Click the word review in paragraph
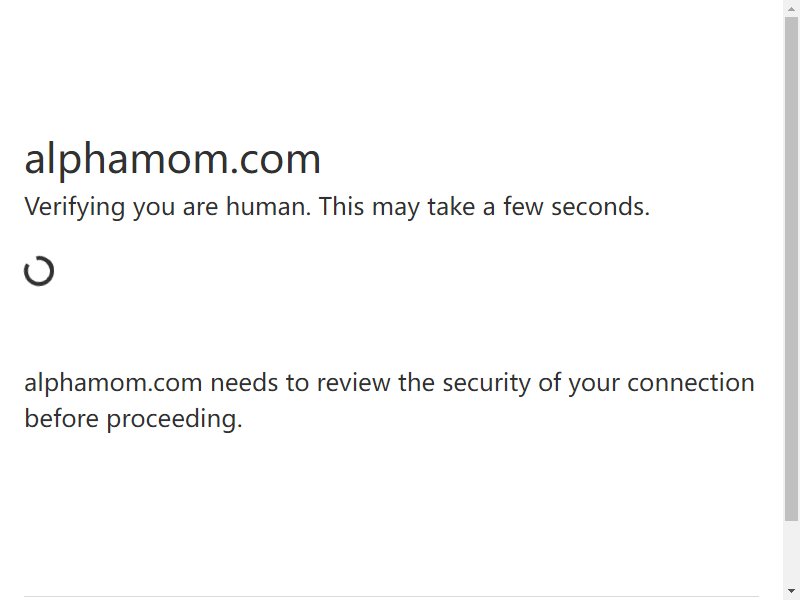The image size is (800, 600). [354, 383]
